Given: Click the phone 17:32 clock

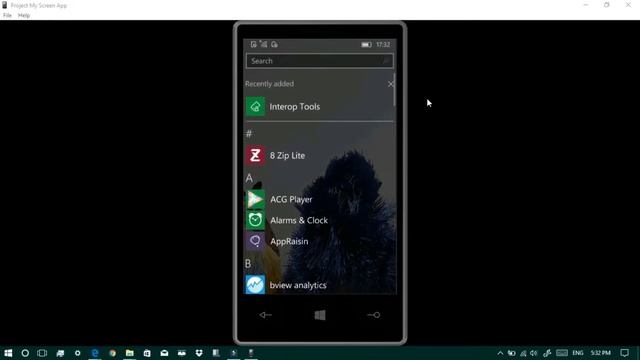Looking at the screenshot, I should (383, 44).
